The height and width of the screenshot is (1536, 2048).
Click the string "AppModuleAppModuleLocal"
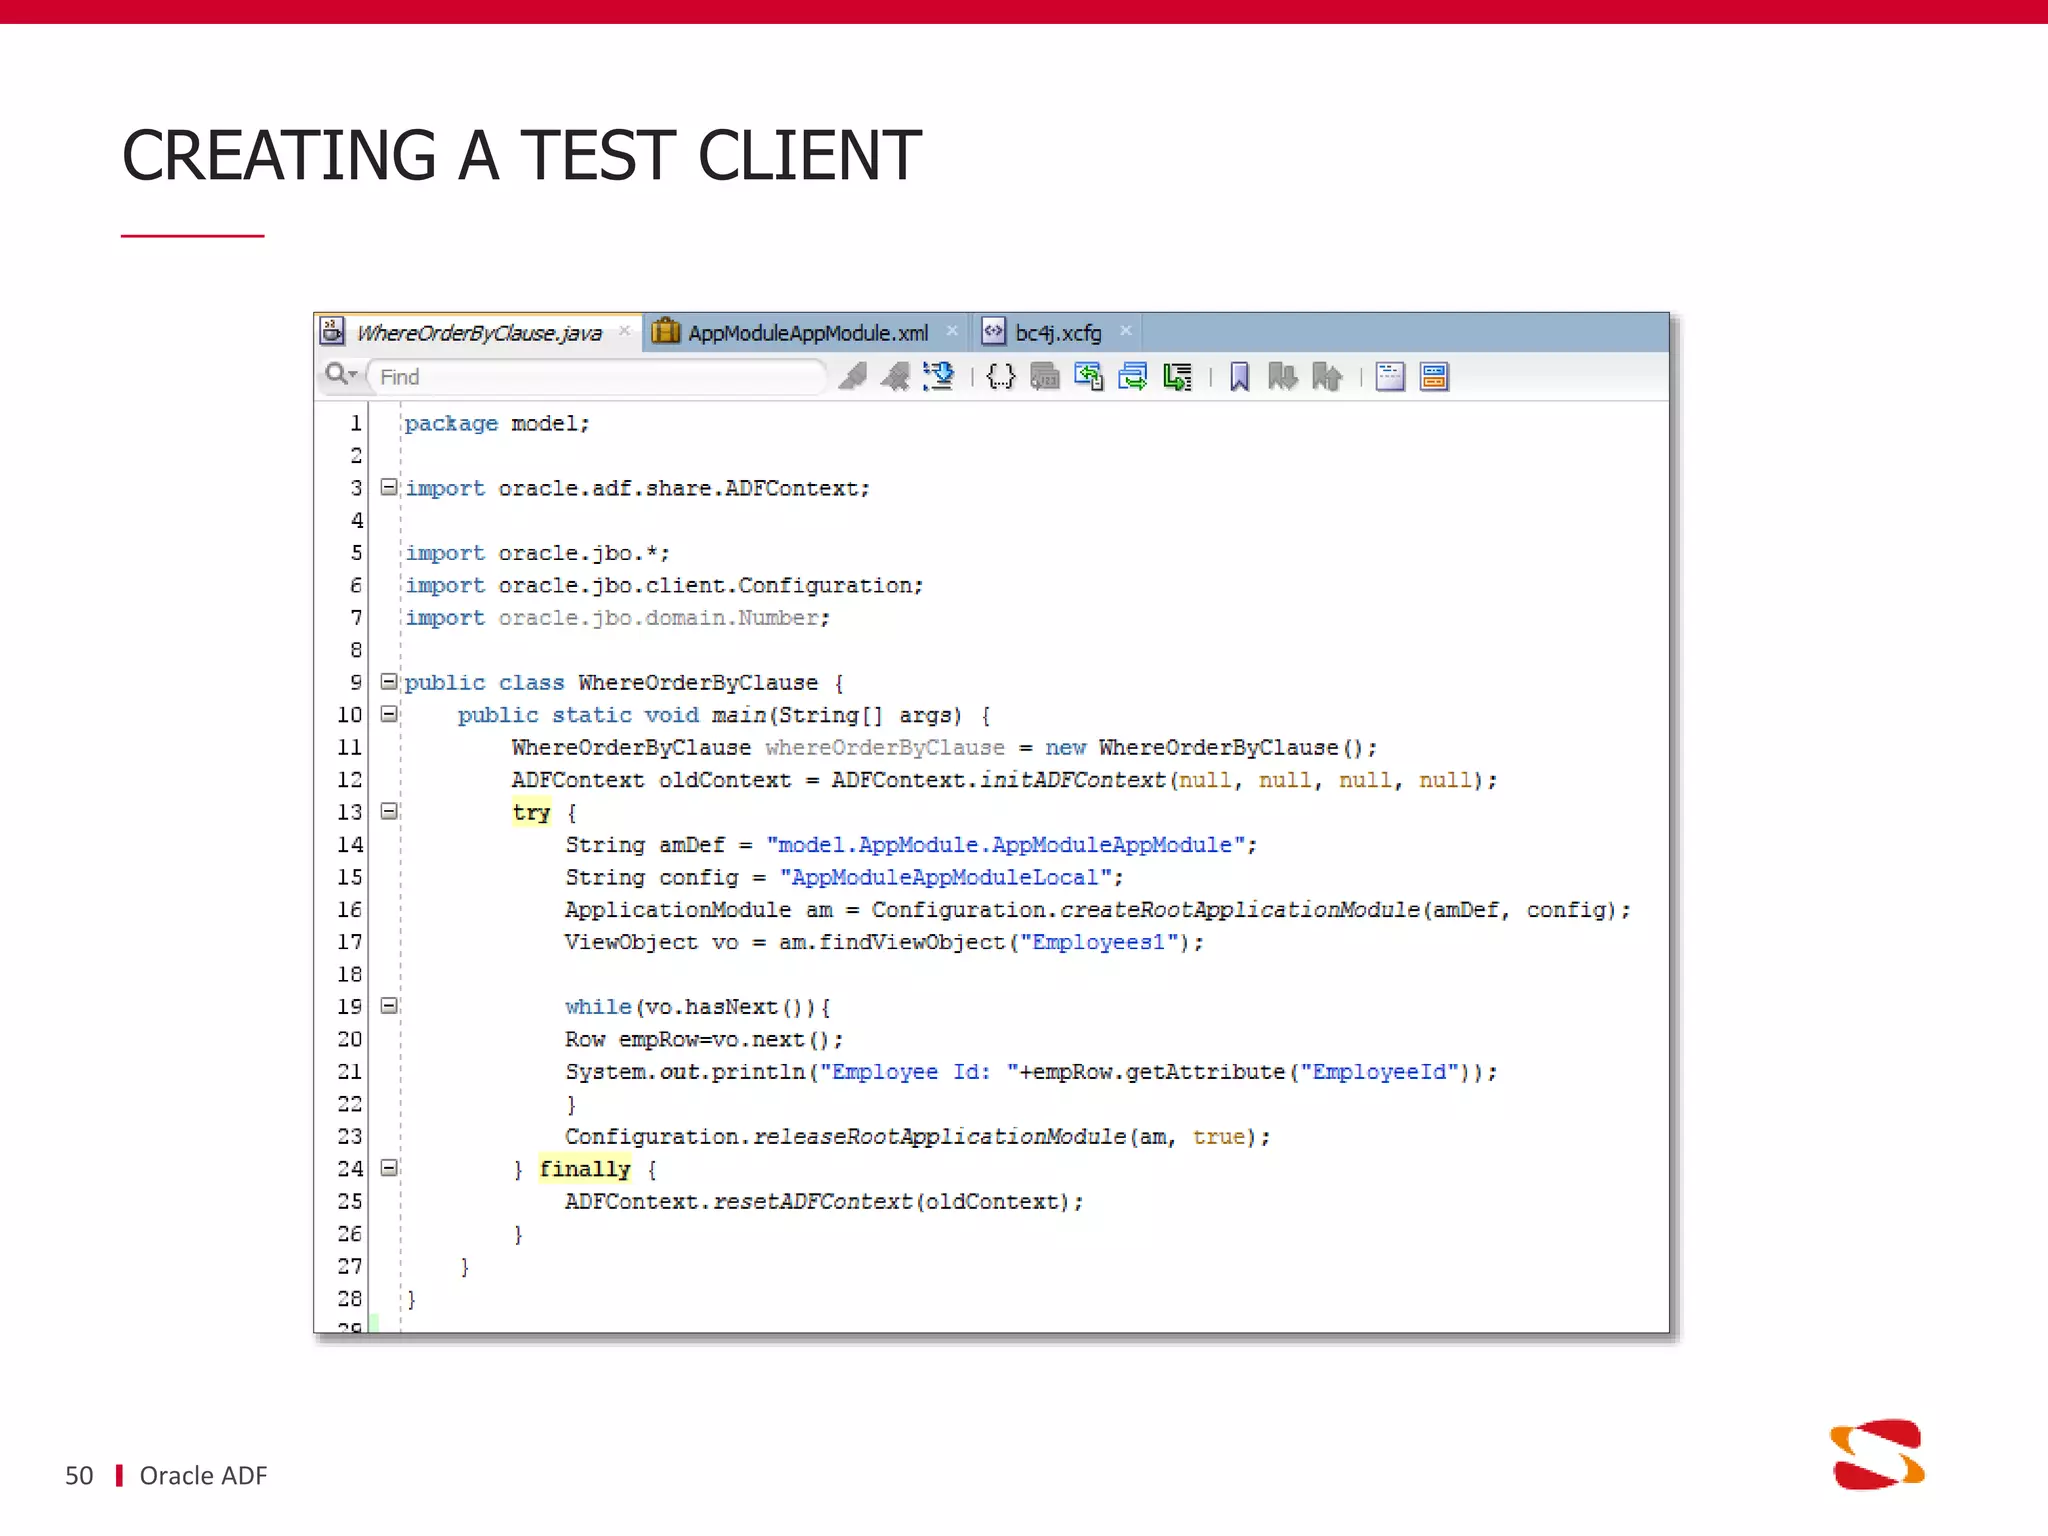(946, 877)
